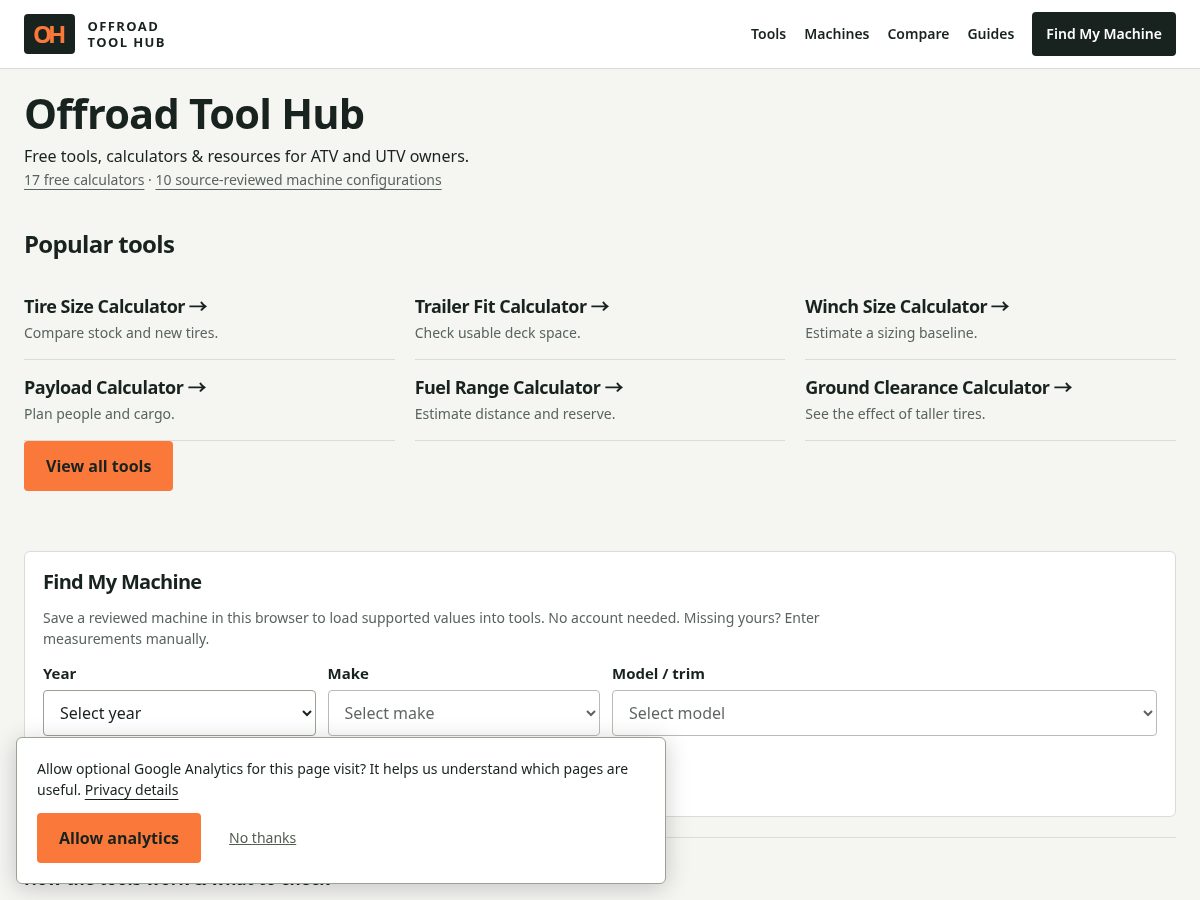
Task: Click the Year field label
Action: [x=59, y=674]
